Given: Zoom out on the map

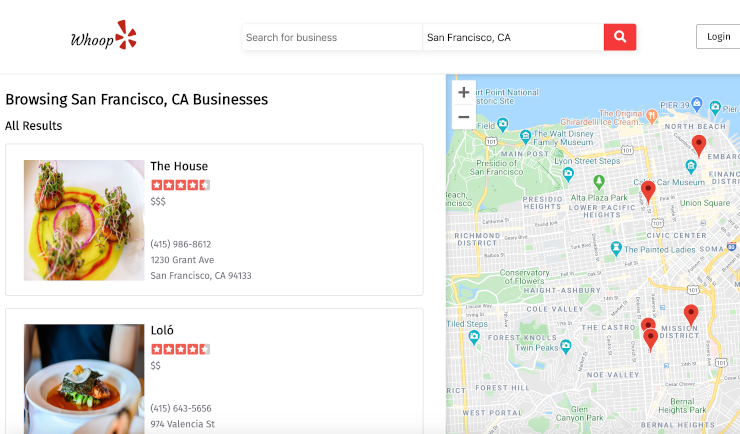Looking at the screenshot, I should (463, 117).
